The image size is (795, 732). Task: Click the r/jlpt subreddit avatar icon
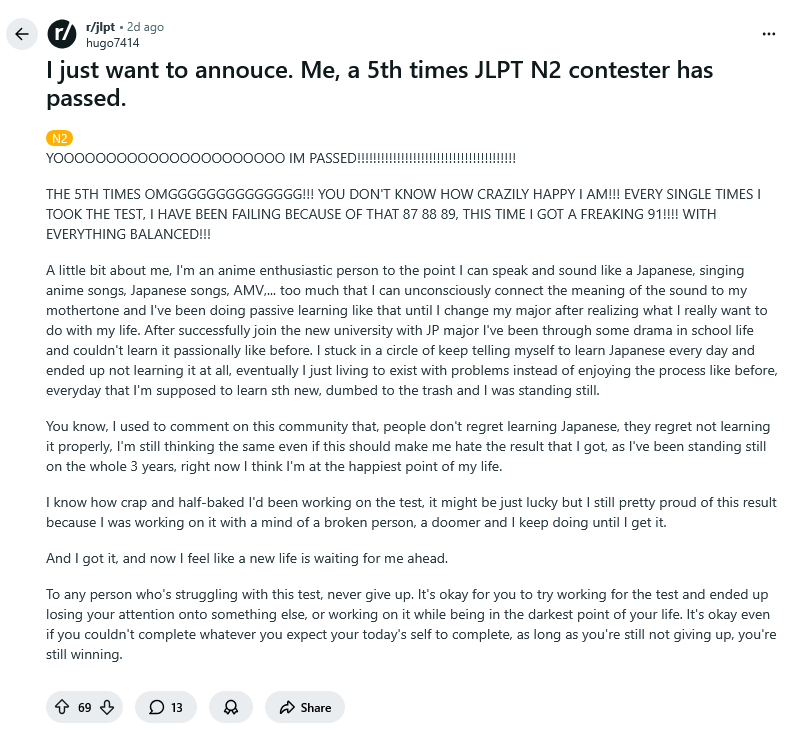(62, 34)
